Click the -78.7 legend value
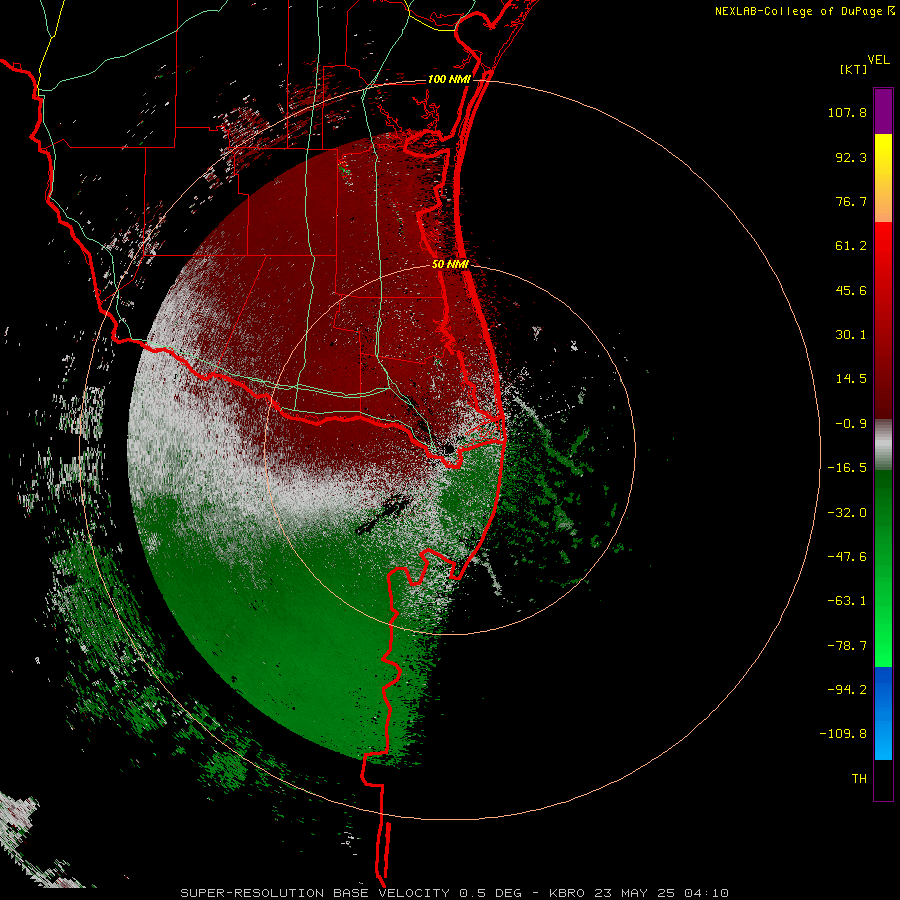Viewport: 900px width, 900px height. 847,646
